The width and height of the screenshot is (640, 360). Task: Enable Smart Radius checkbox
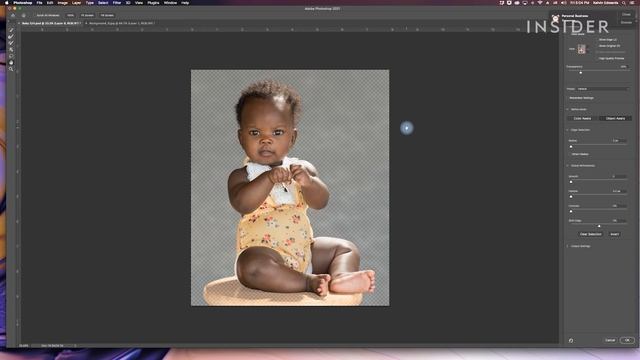pos(580,154)
